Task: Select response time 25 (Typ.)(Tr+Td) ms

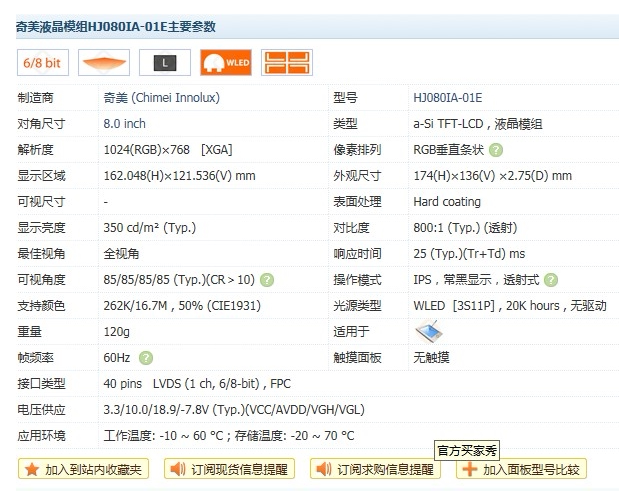Action: [x=469, y=253]
